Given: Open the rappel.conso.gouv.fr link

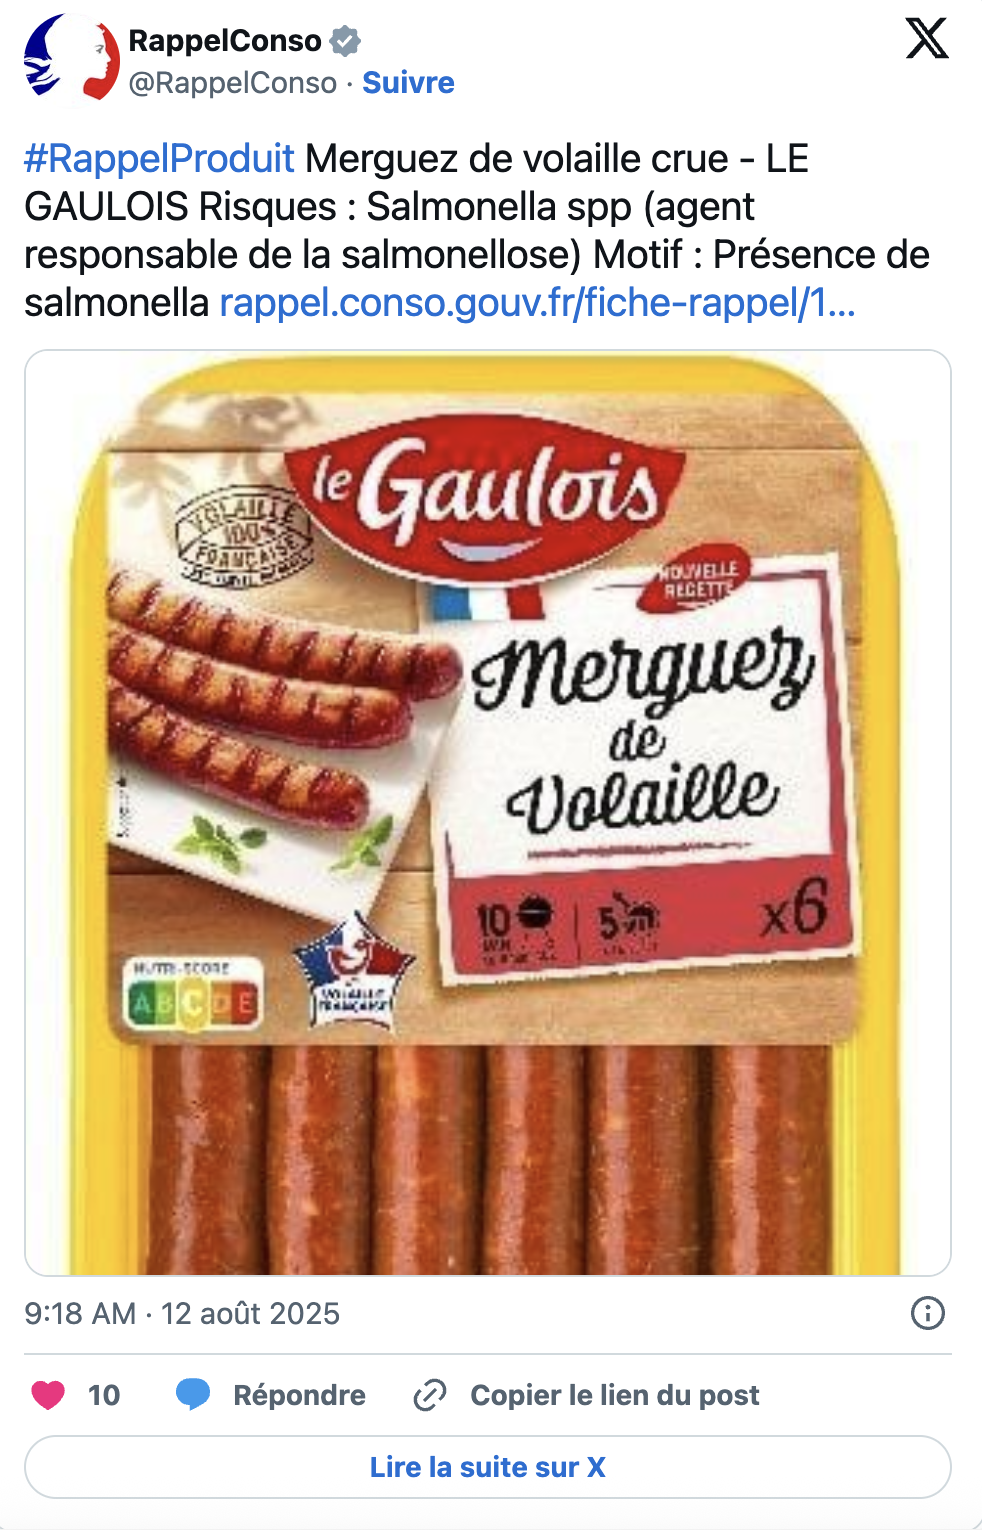Looking at the screenshot, I should click(537, 303).
